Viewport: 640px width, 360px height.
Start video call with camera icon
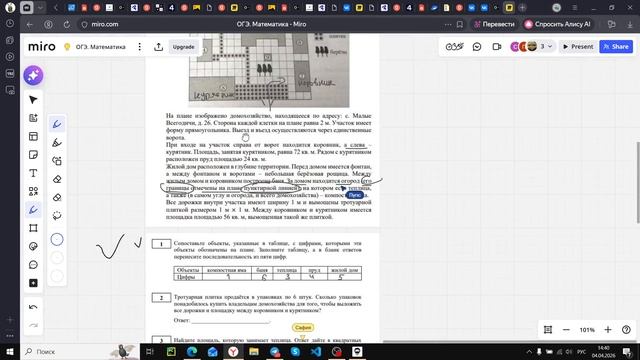click(x=497, y=47)
